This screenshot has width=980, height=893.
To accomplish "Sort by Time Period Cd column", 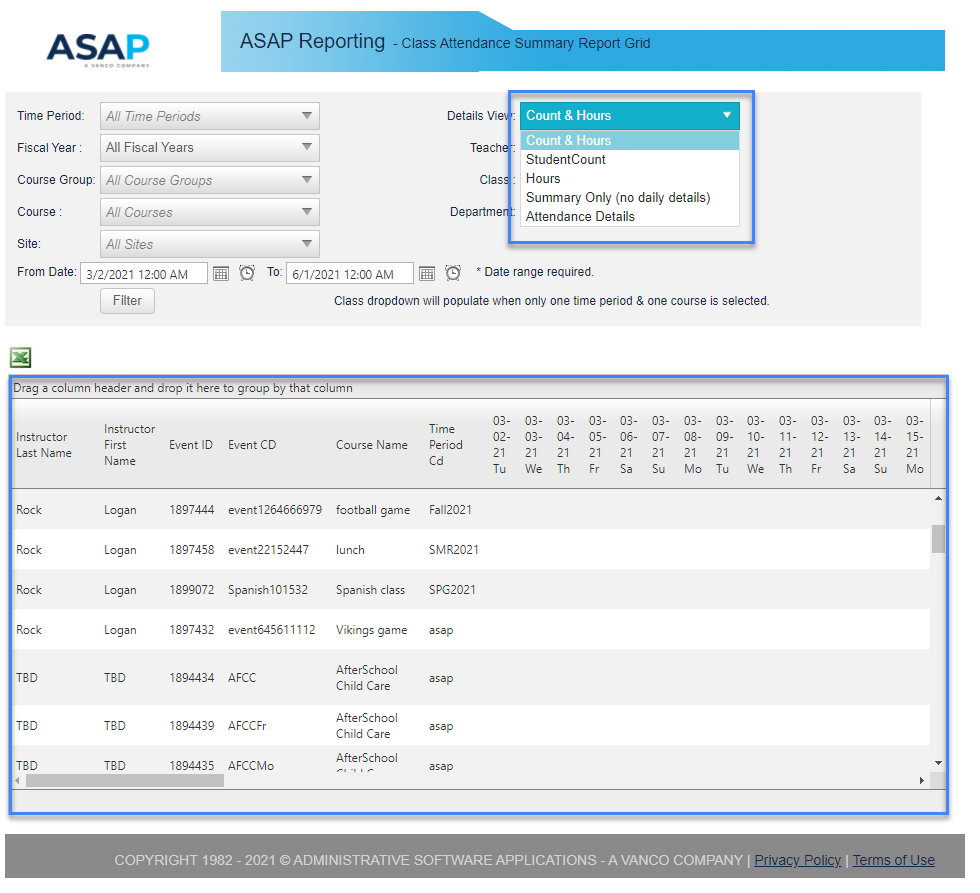I will coord(446,445).
